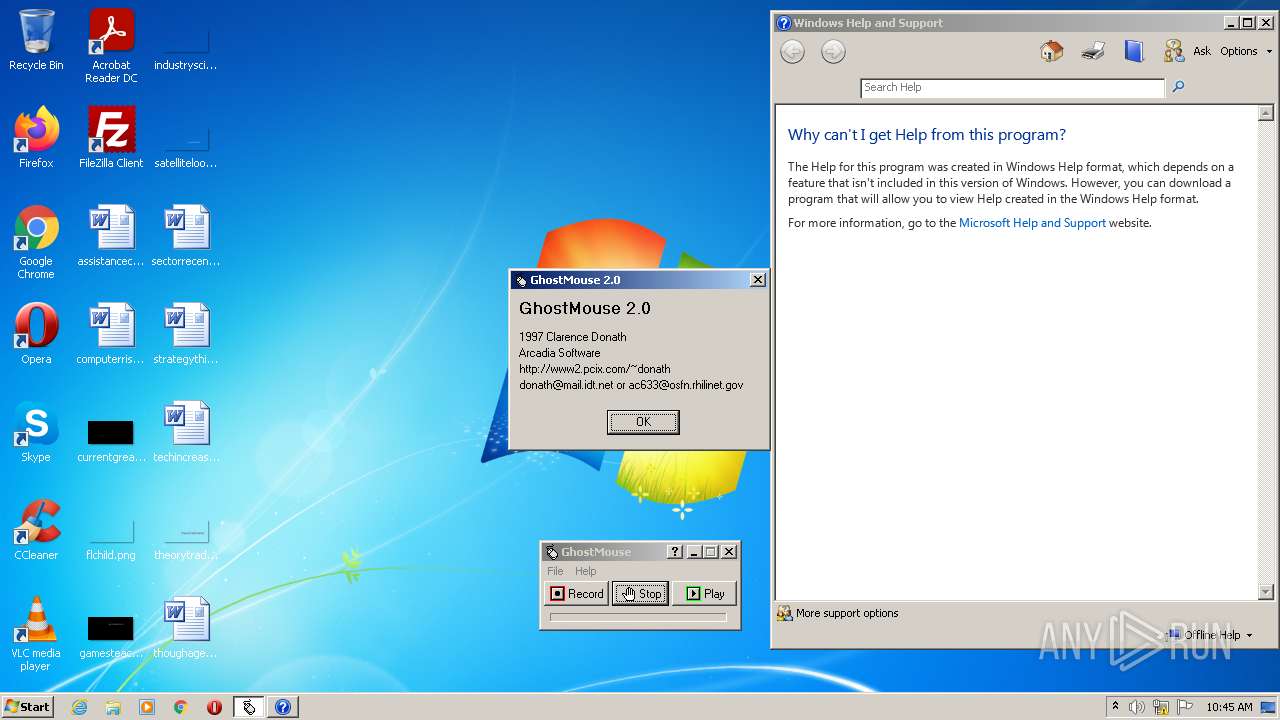Select the FileZilla Client icon
The image size is (1280, 720).
click(111, 138)
